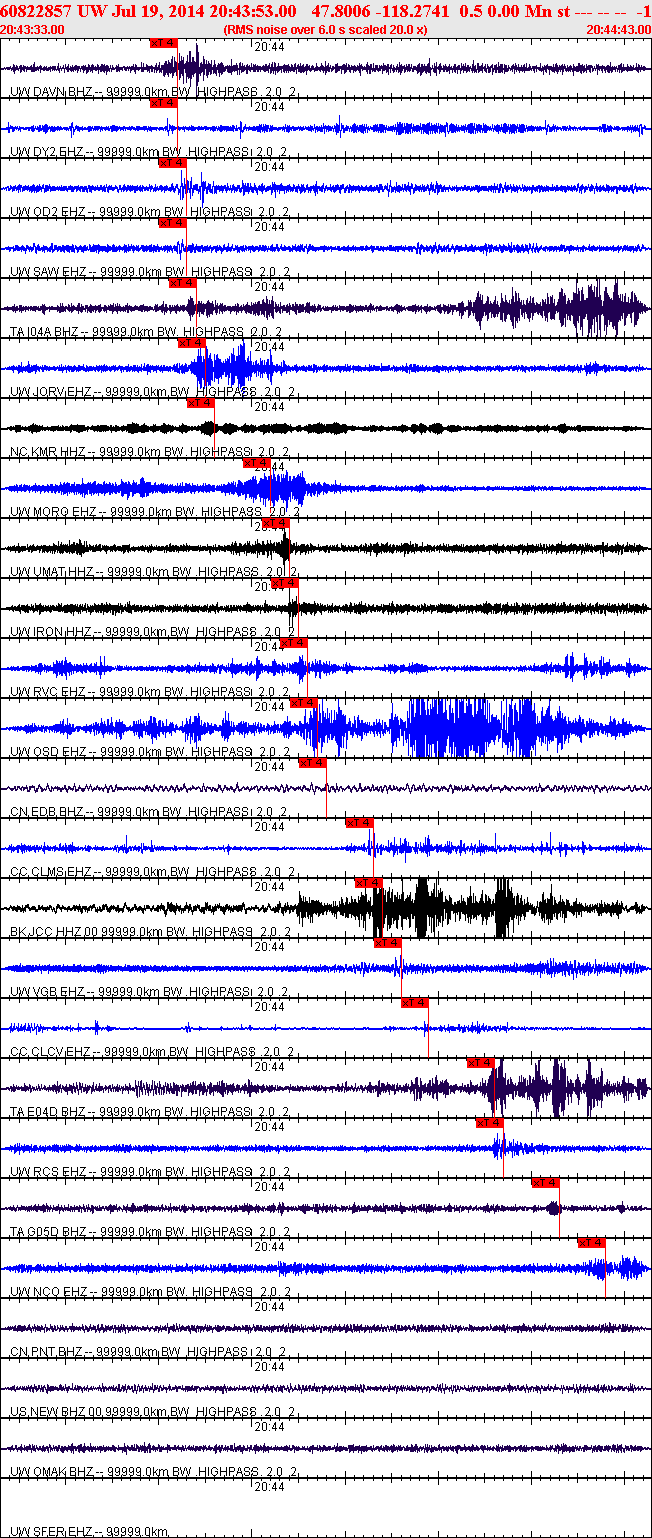Viewport: 652px width, 1538px height.
Task: Click the UW JORV EHZ station label
Action: (51, 391)
